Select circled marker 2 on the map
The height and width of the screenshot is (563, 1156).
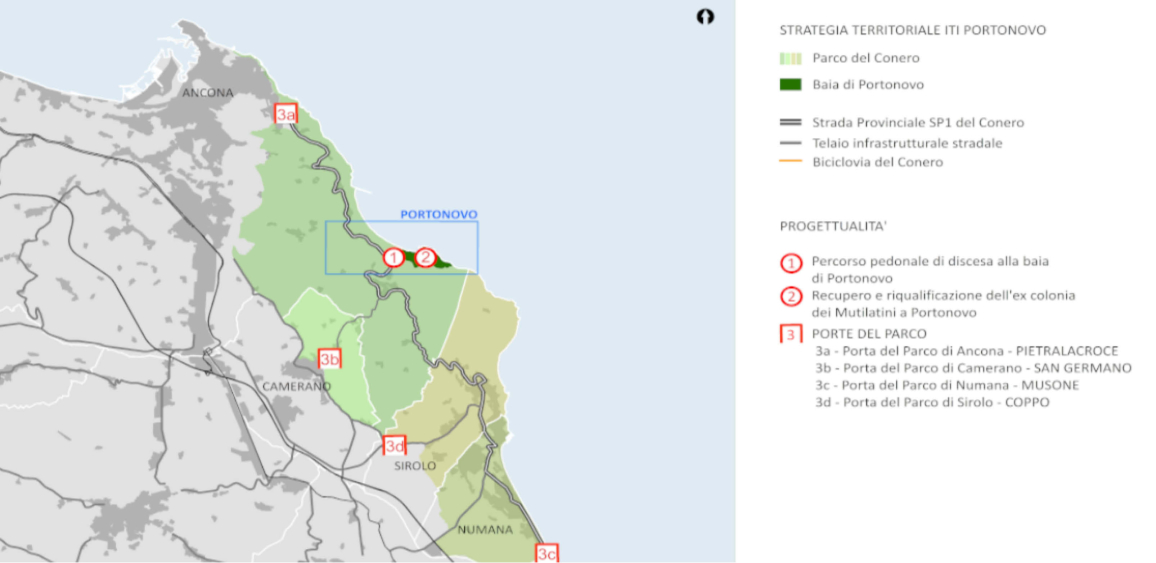point(425,258)
